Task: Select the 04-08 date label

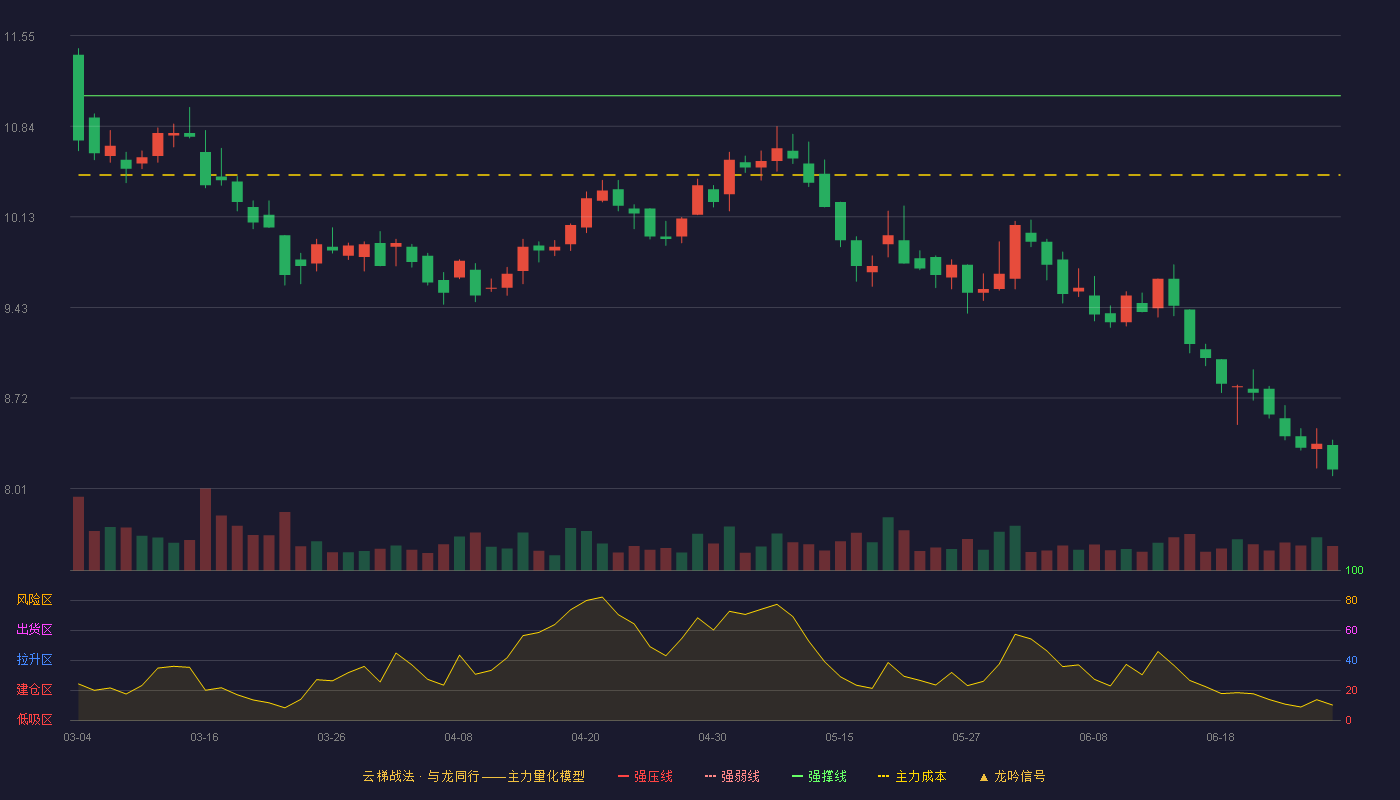Action: (458, 737)
